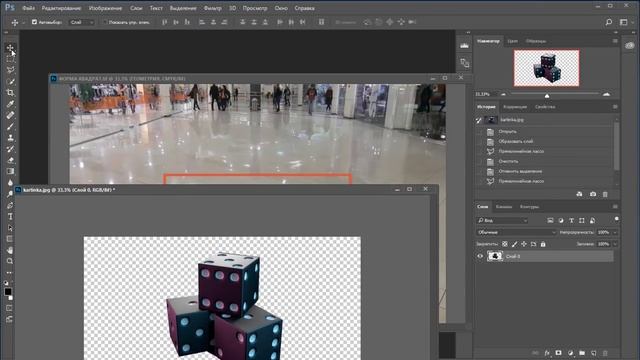The width and height of the screenshot is (640, 360).
Task: Select the Eyedropper tool
Action: pyautogui.click(x=10, y=104)
